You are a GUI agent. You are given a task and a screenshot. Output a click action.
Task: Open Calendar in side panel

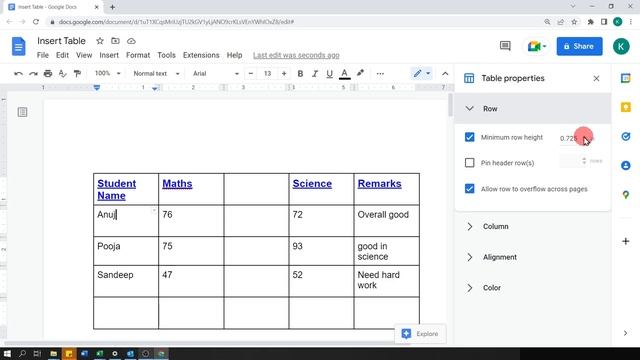click(625, 78)
